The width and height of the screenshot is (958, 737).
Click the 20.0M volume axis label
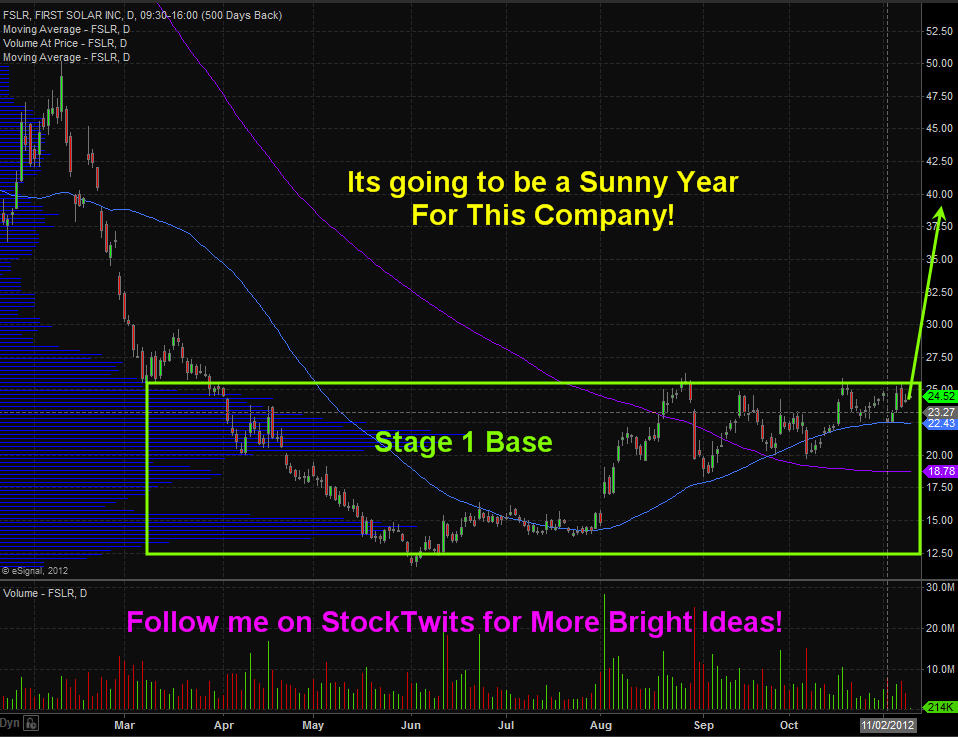point(940,628)
